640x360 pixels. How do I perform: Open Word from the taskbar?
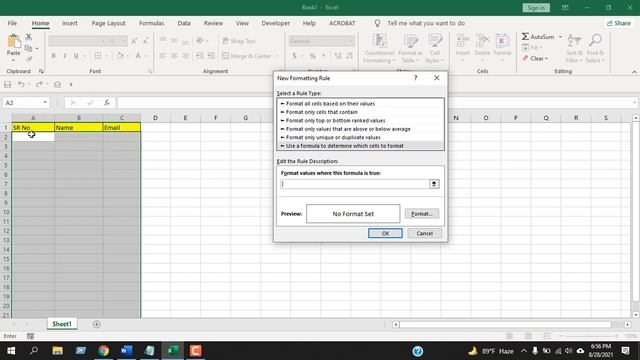pos(127,351)
